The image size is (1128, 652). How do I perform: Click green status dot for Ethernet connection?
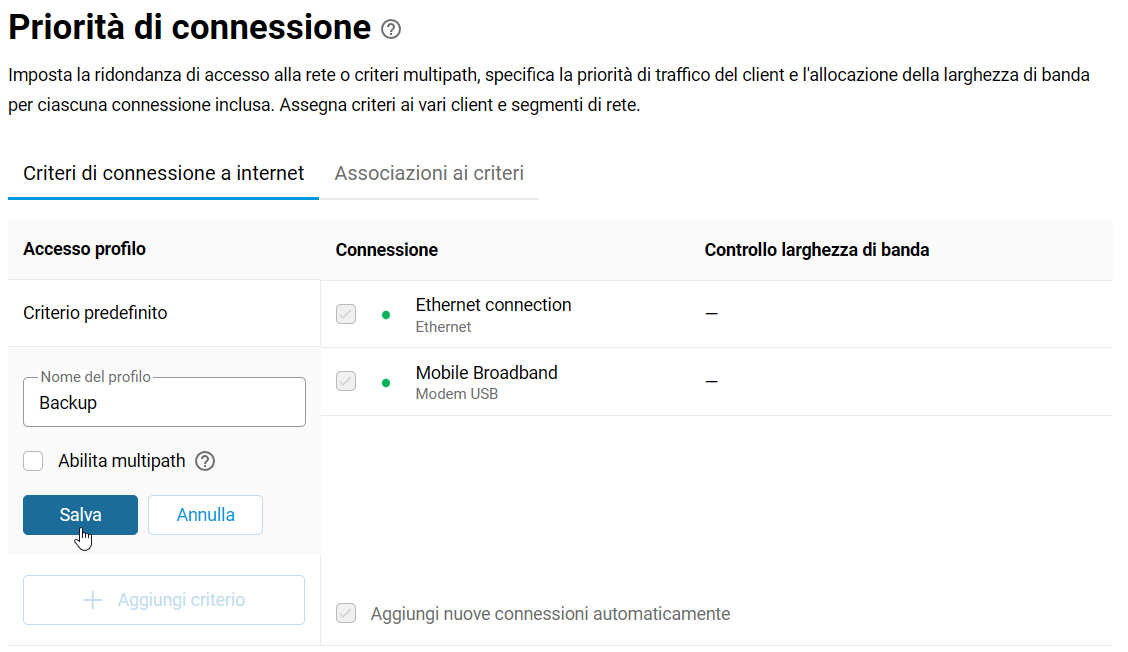pyautogui.click(x=386, y=314)
